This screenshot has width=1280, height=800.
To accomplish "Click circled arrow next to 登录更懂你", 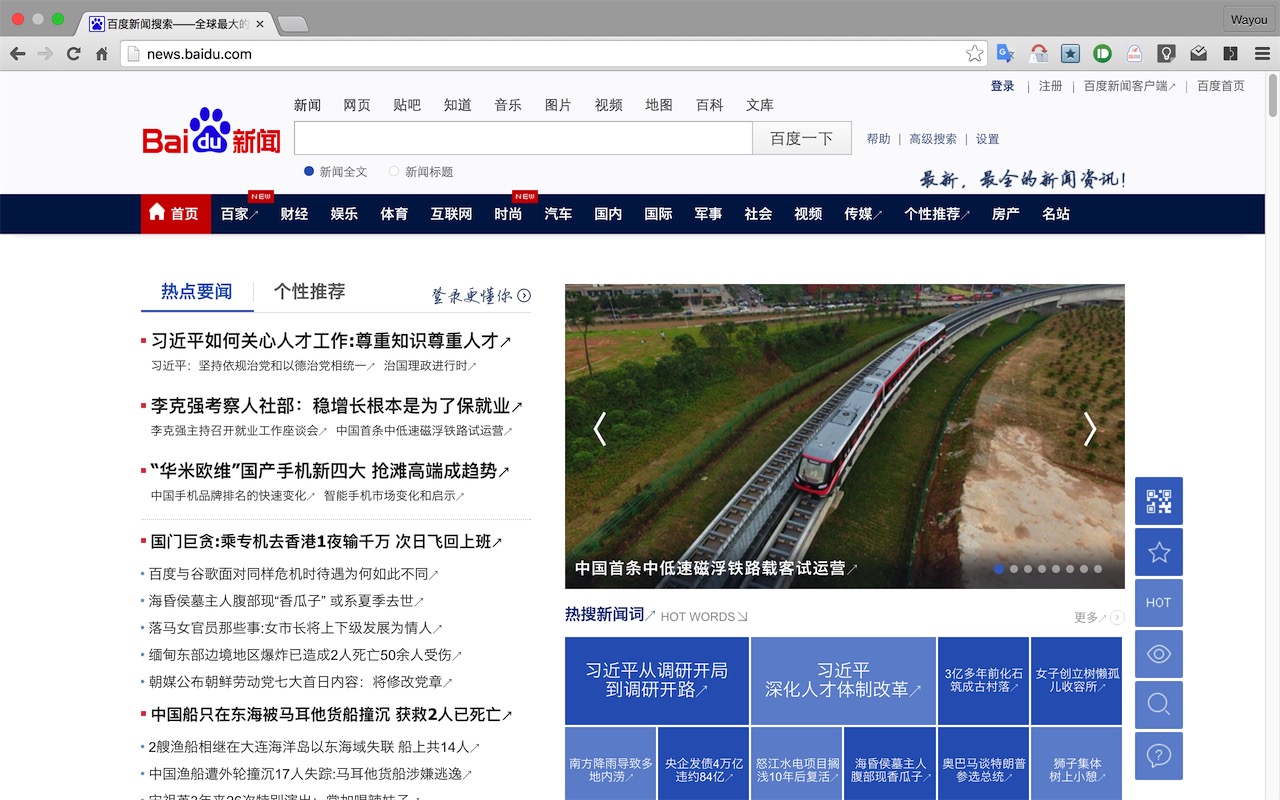I will 524,295.
